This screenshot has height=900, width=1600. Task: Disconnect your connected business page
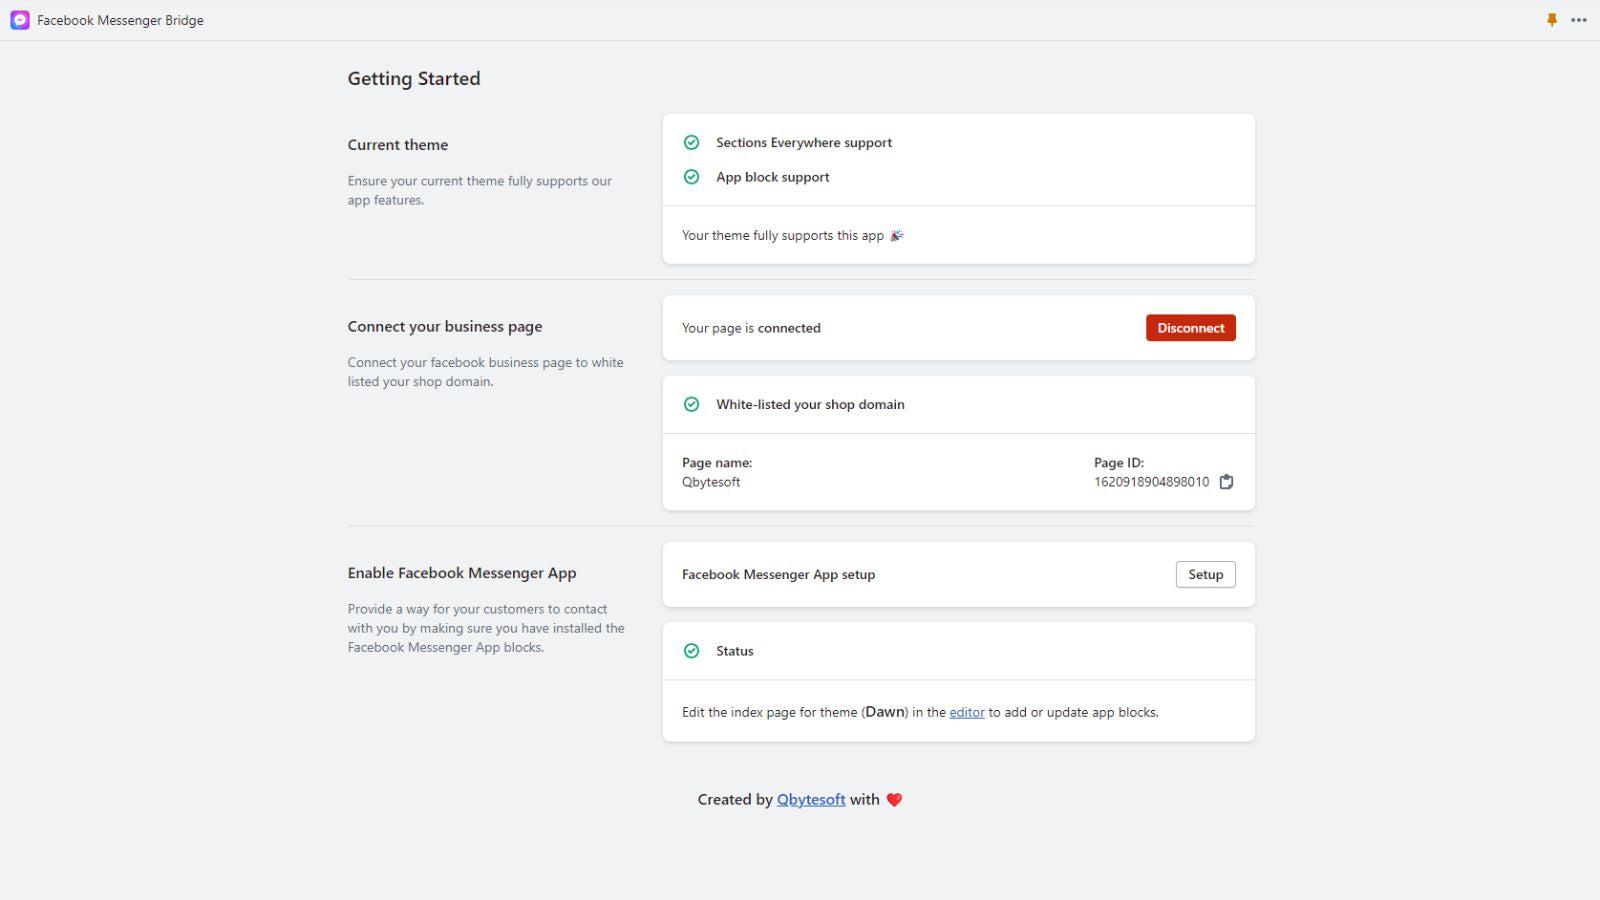point(1190,327)
